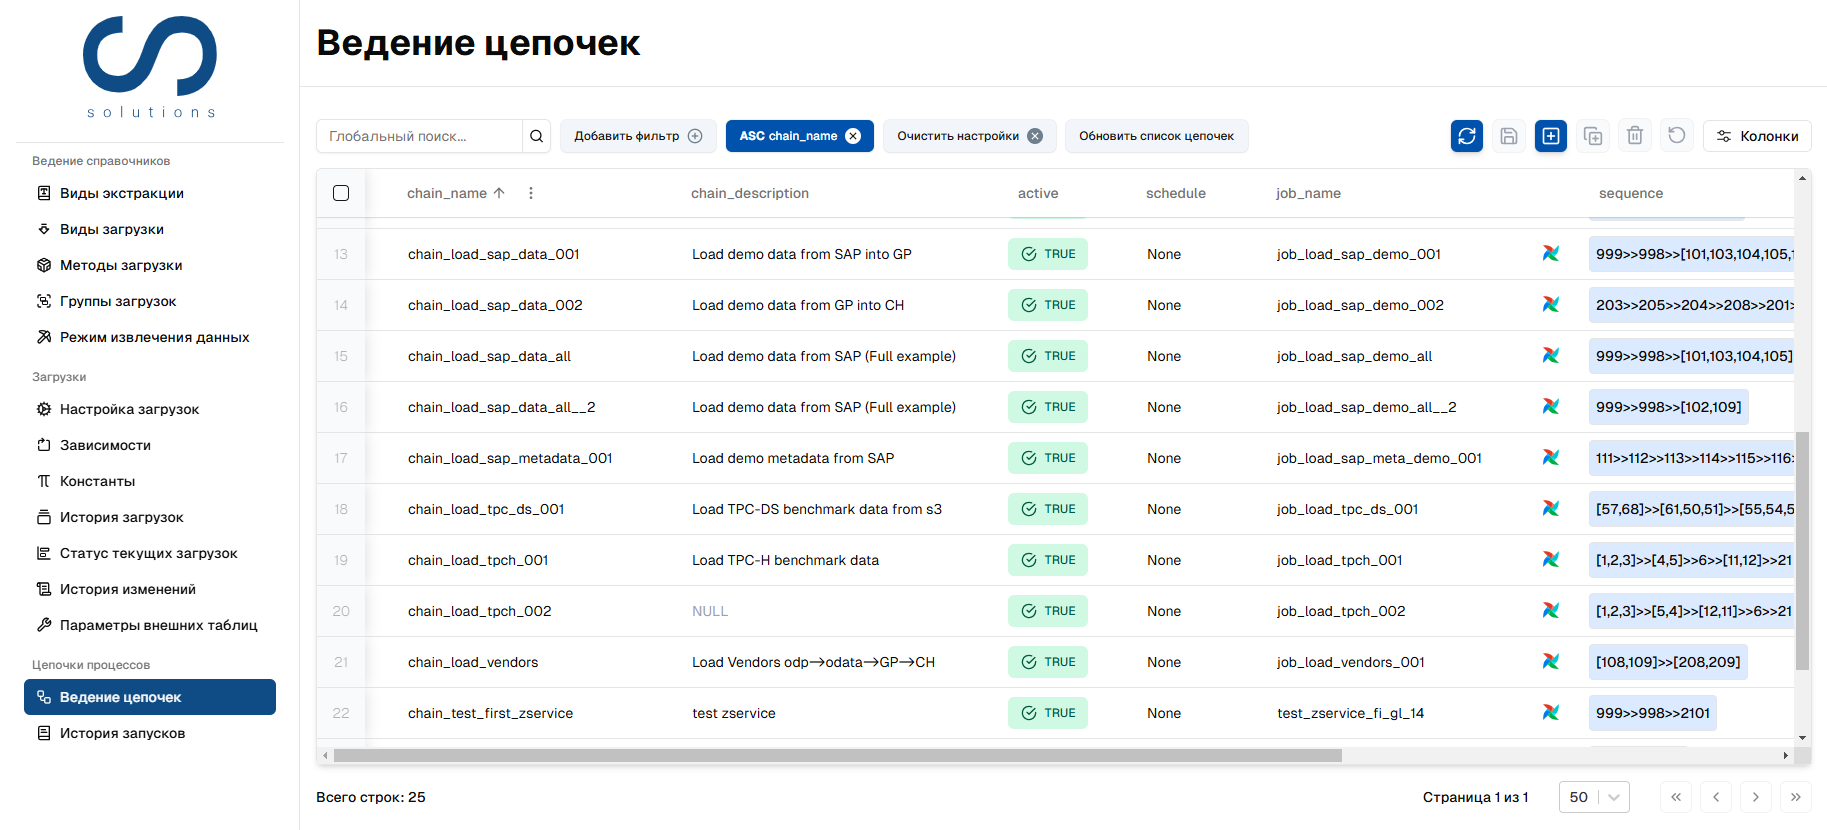Viewport: 1827px width, 830px height.
Task: Open the chain_name column options menu
Action: (x=531, y=193)
